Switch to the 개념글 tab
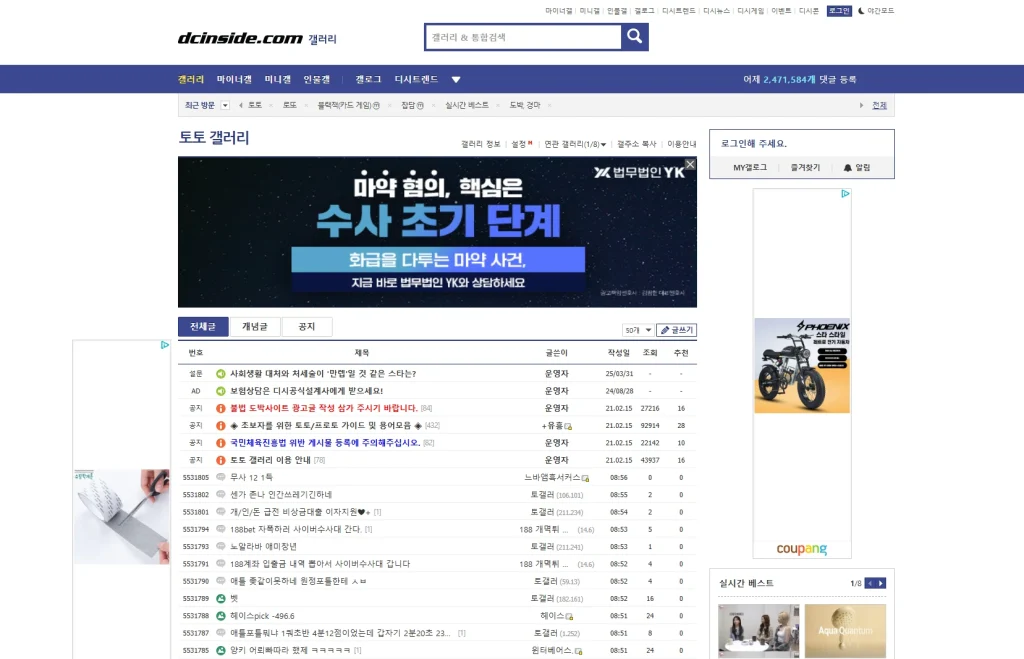The width and height of the screenshot is (1024, 659). point(253,326)
